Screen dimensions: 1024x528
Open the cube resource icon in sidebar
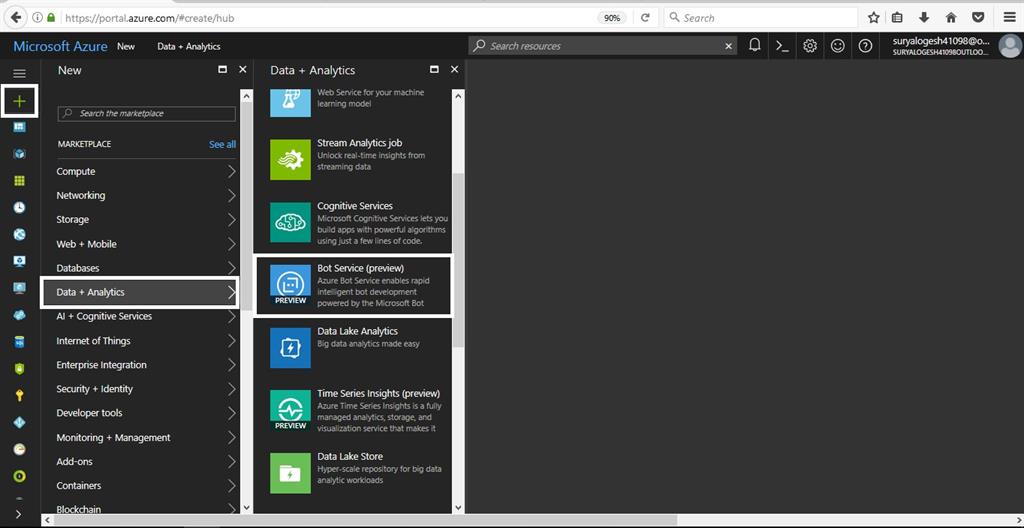pos(19,154)
